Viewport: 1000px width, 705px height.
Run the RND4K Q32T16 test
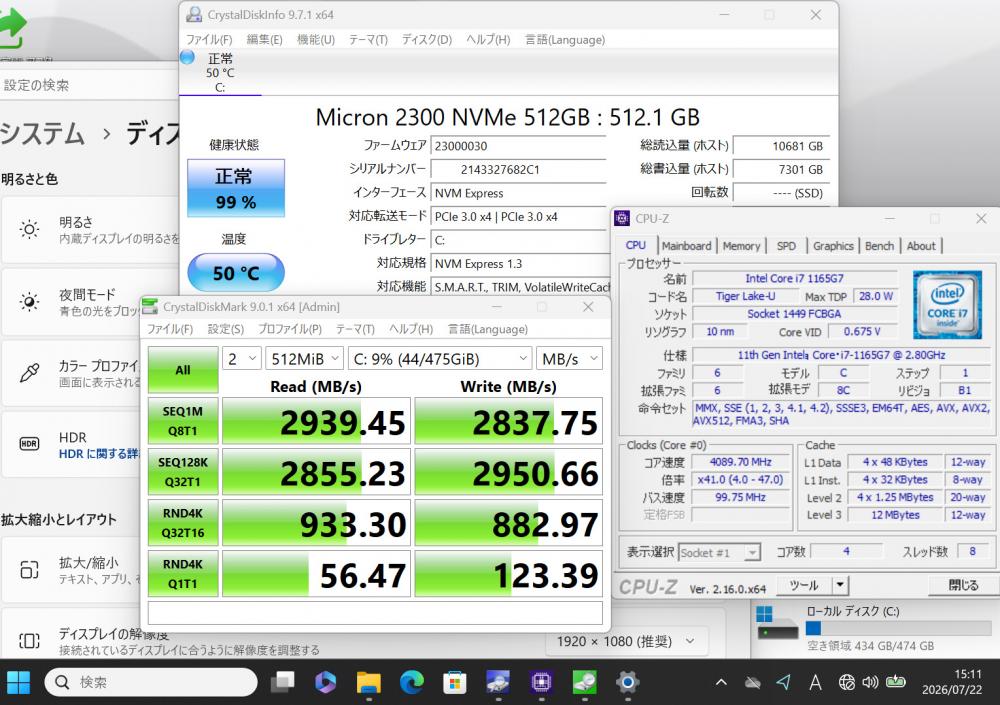183,523
